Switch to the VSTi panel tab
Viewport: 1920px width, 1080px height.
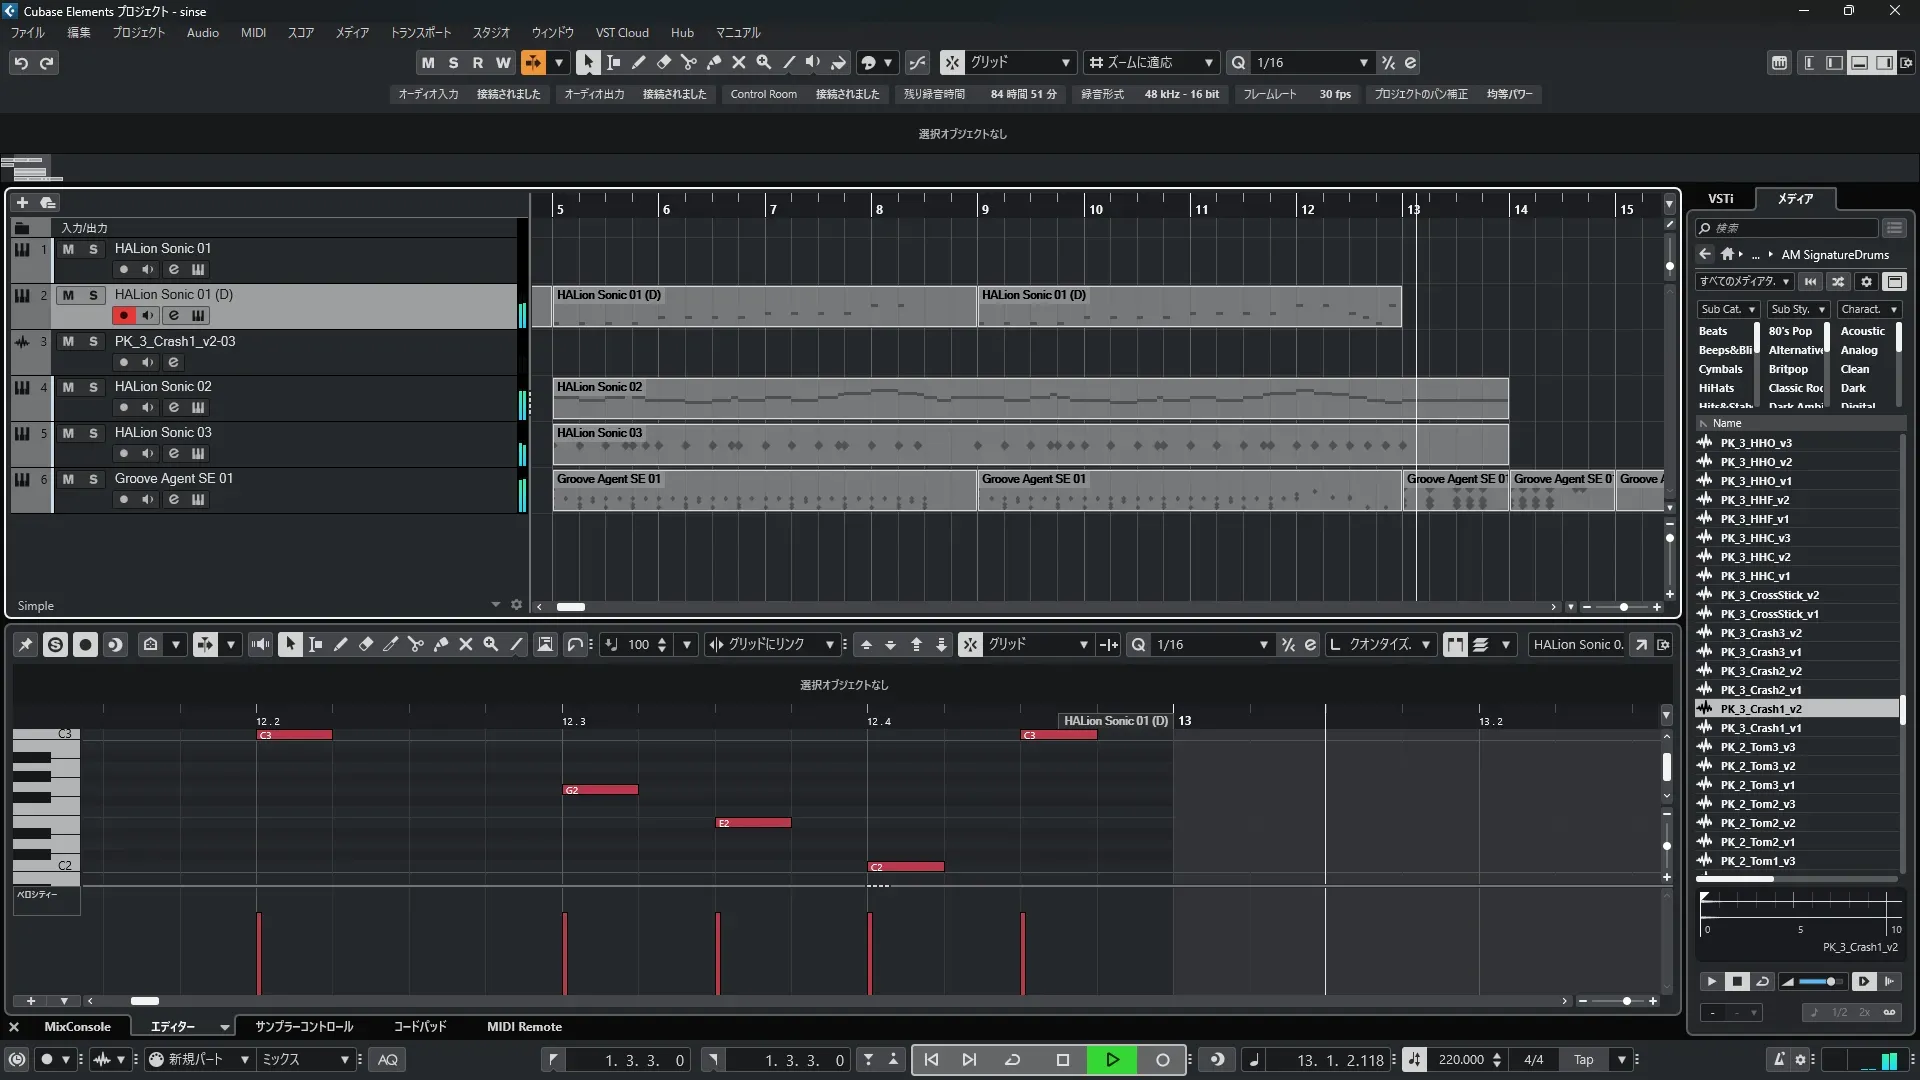(x=1720, y=199)
